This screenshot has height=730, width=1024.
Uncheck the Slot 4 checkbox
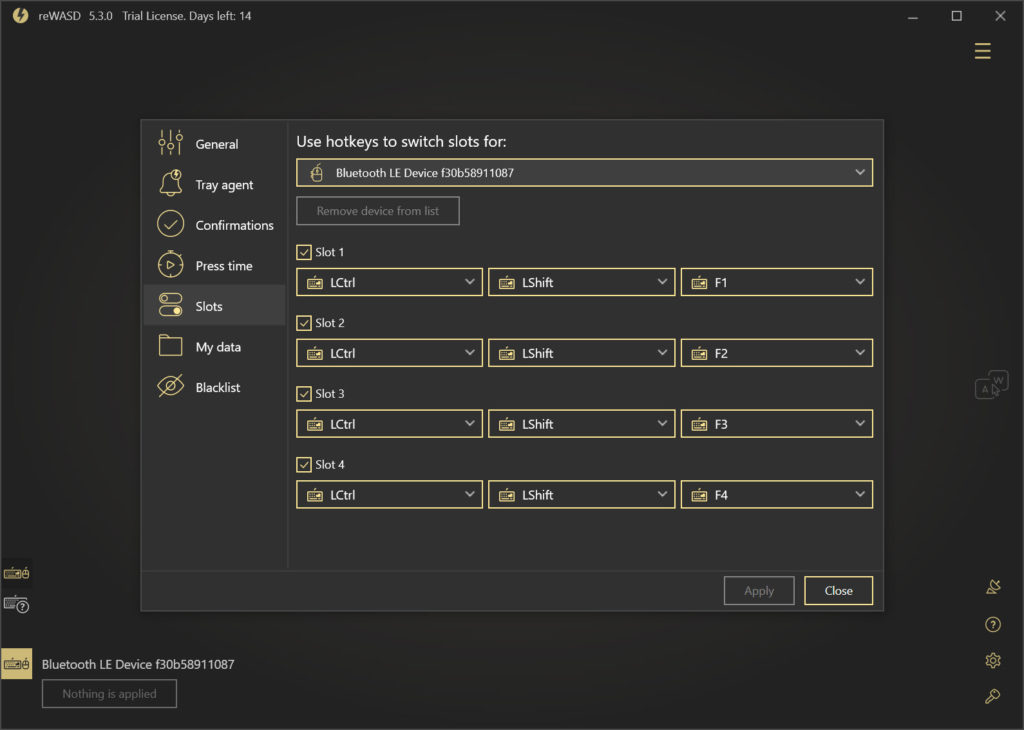304,464
